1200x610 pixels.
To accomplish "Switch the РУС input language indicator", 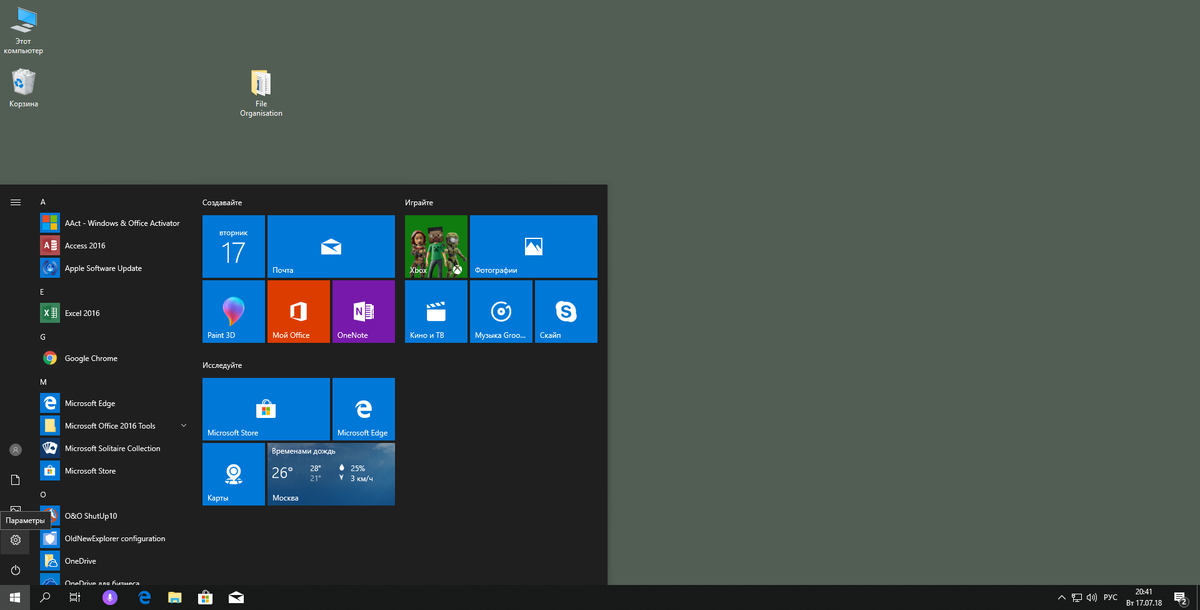I will [x=1111, y=598].
